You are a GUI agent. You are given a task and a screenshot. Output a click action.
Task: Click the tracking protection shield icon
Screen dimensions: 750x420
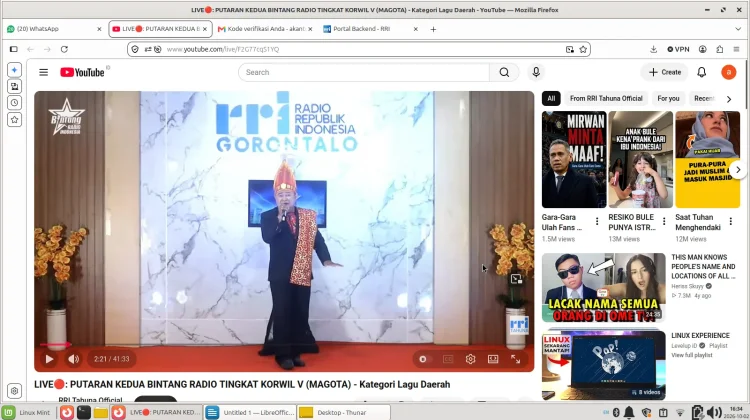(135, 49)
